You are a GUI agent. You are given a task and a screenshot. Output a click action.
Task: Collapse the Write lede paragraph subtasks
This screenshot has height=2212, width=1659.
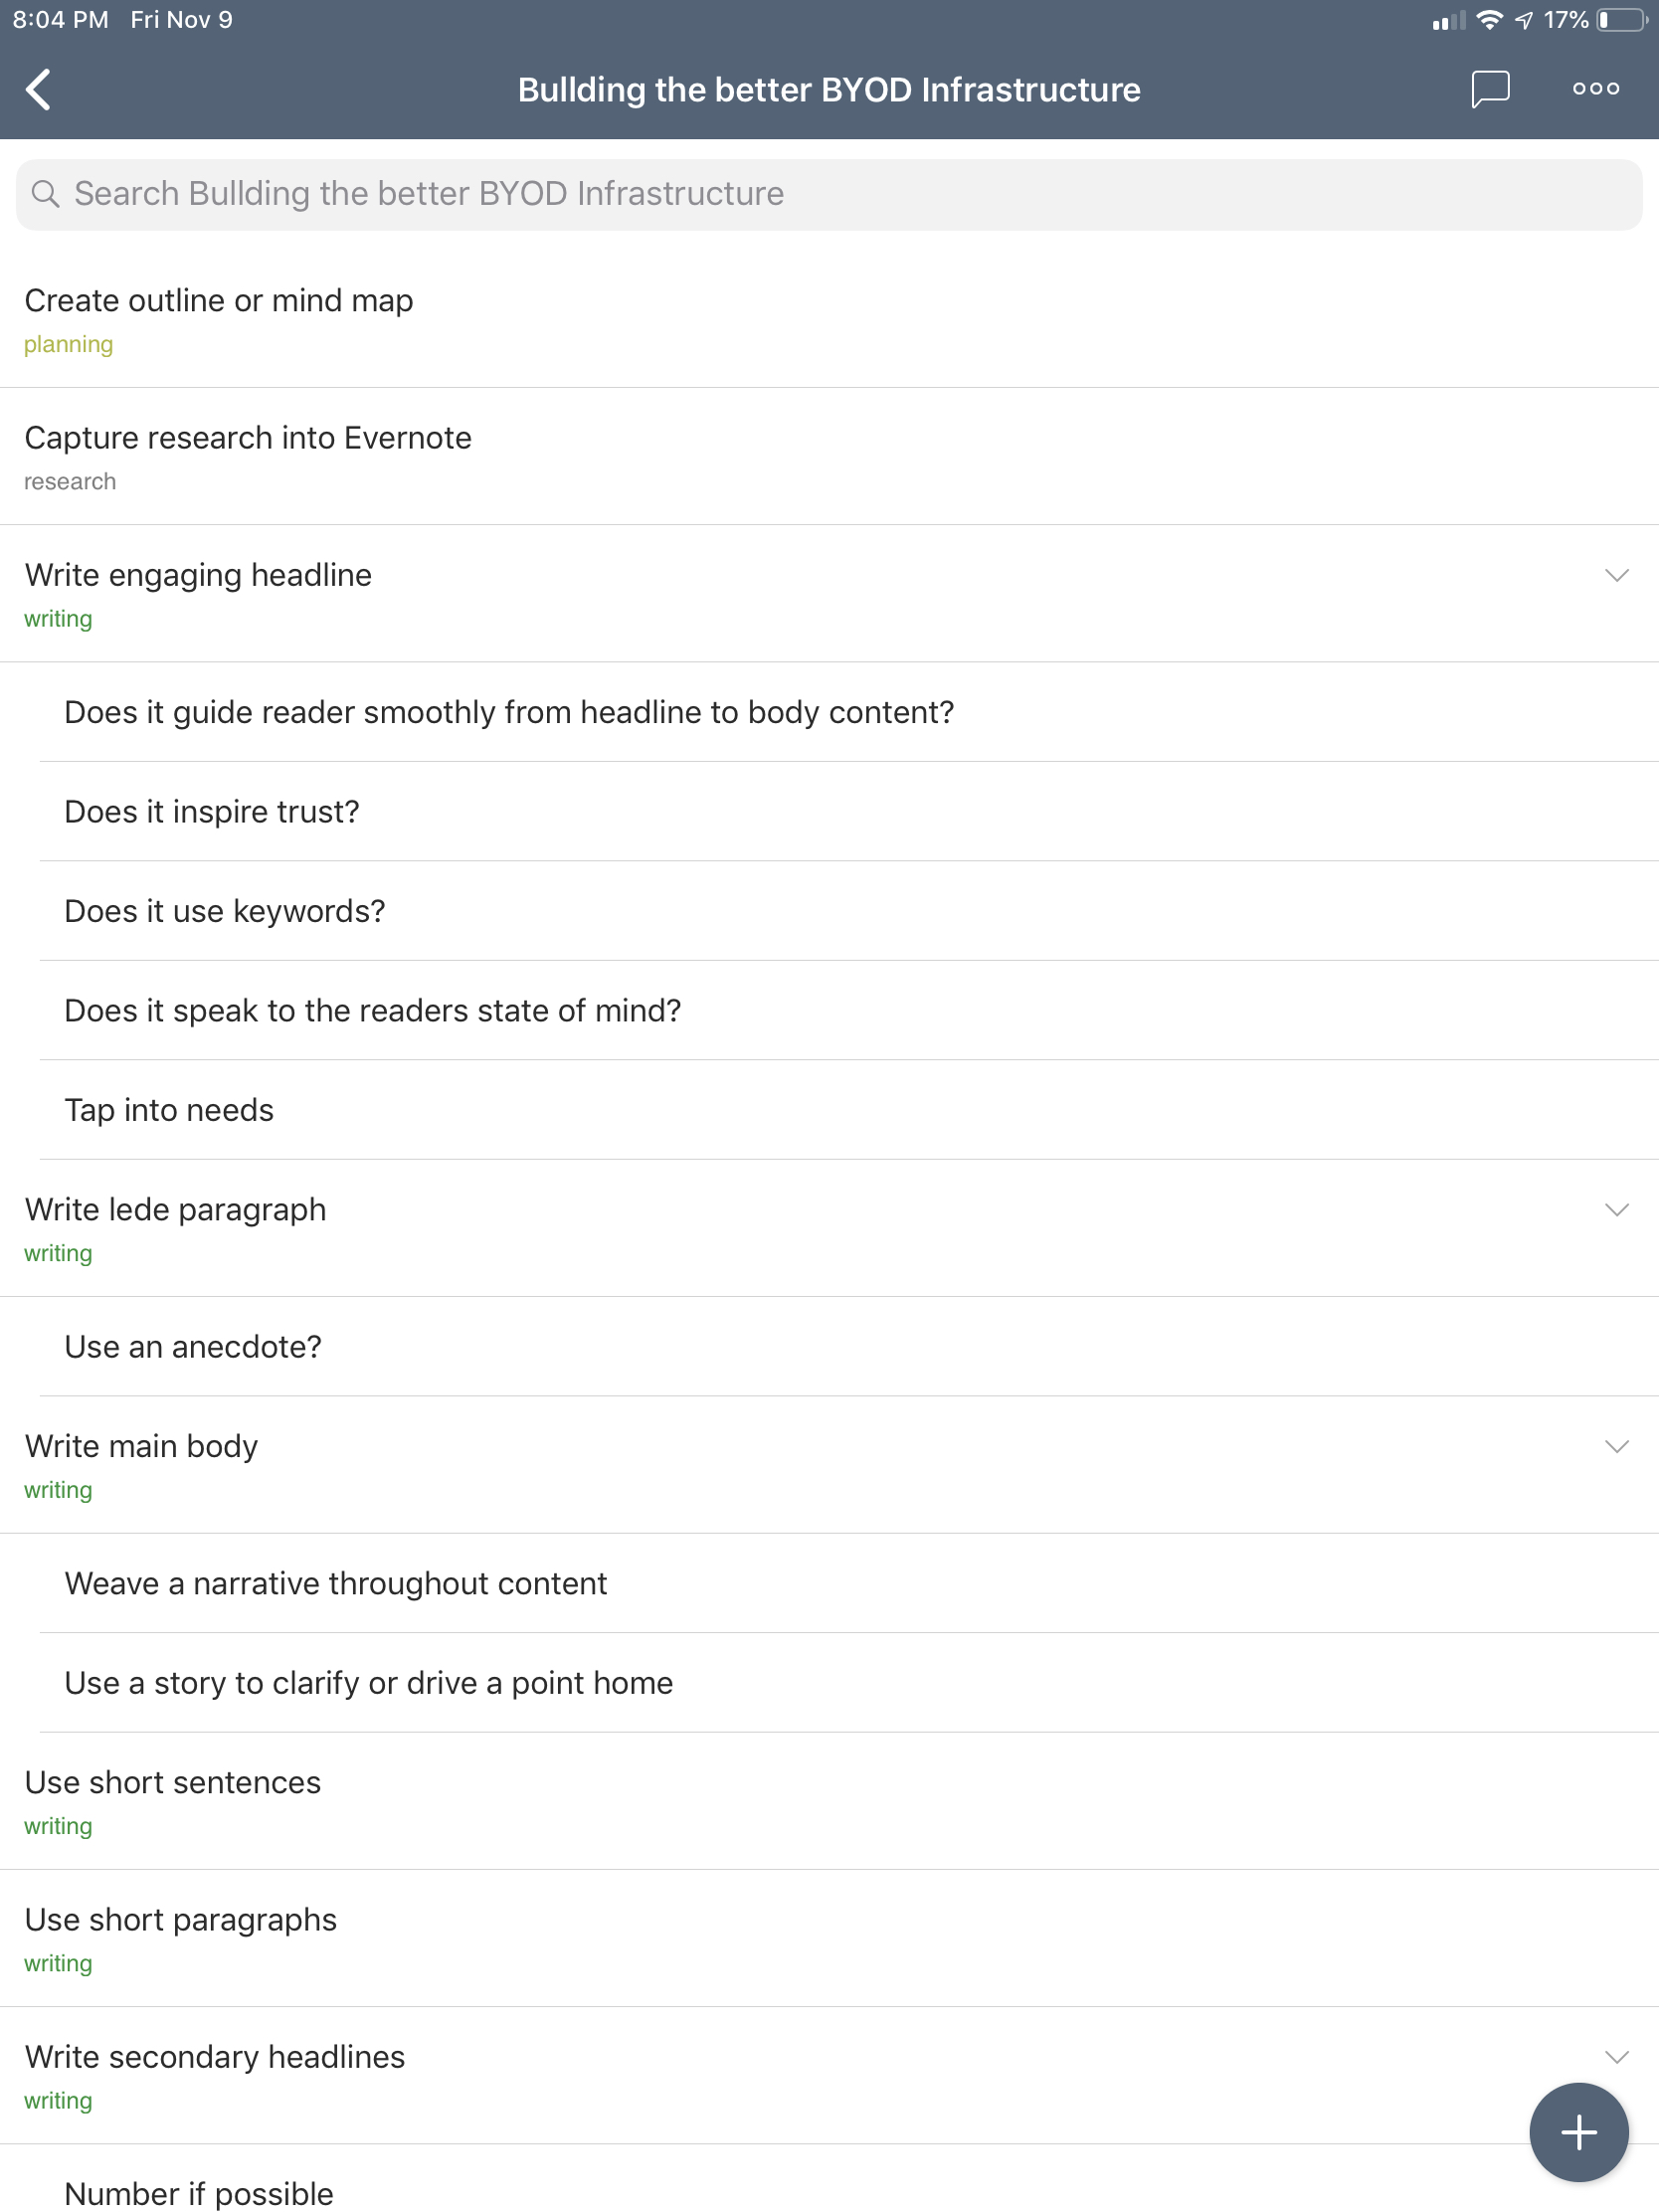tap(1616, 1210)
